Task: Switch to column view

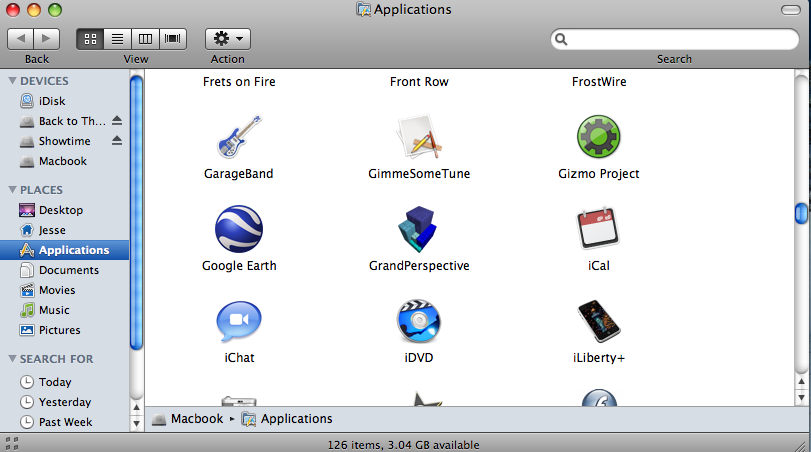Action: [145, 39]
